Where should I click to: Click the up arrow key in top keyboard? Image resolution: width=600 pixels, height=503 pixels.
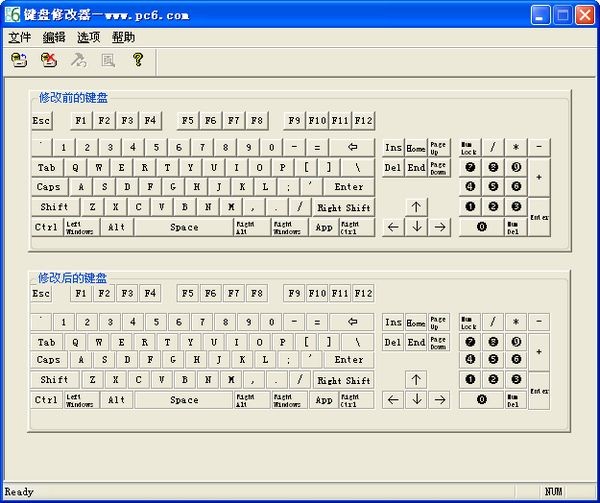[416, 207]
